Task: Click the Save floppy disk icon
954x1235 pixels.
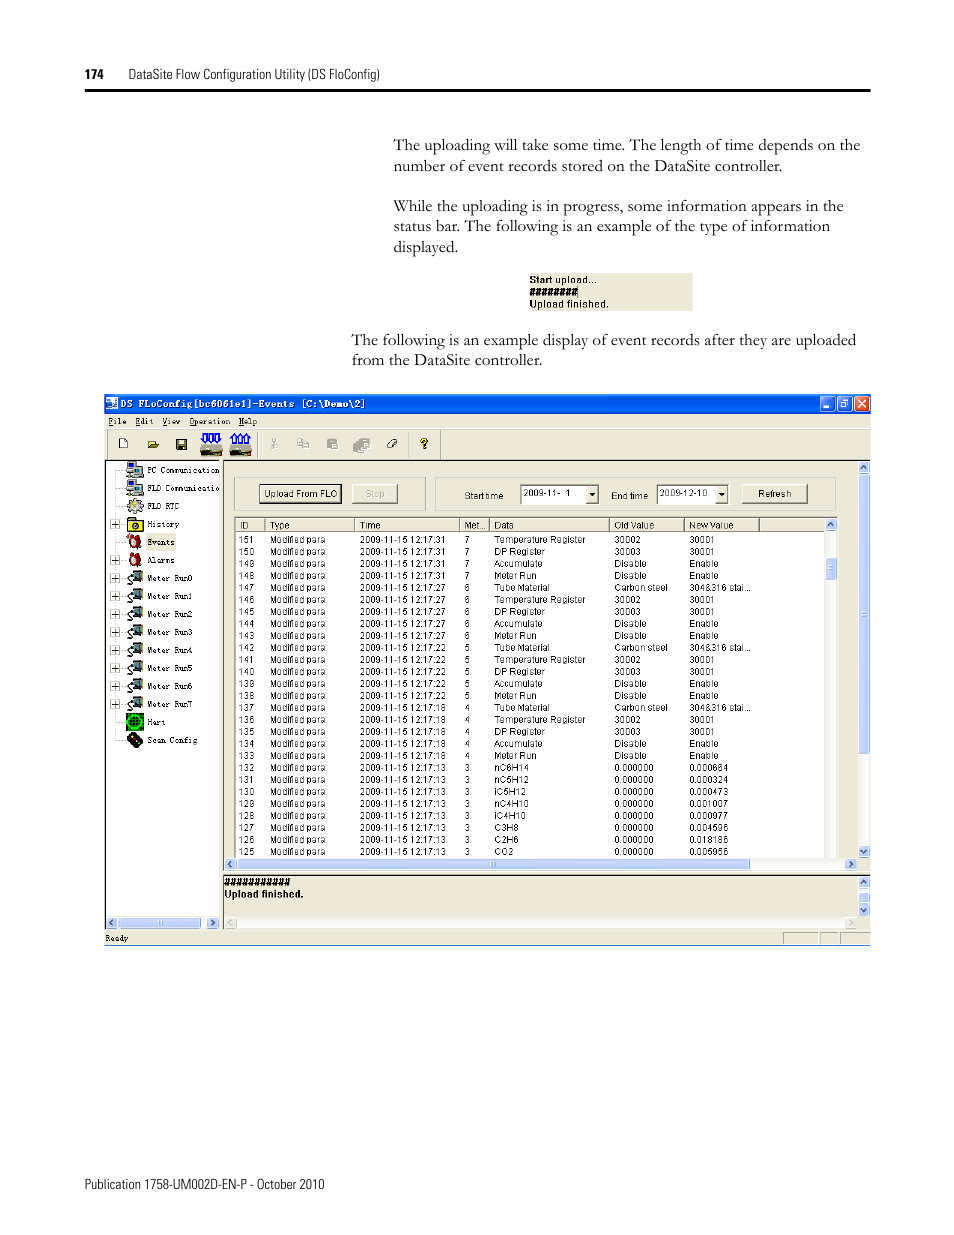Action: coord(181,444)
